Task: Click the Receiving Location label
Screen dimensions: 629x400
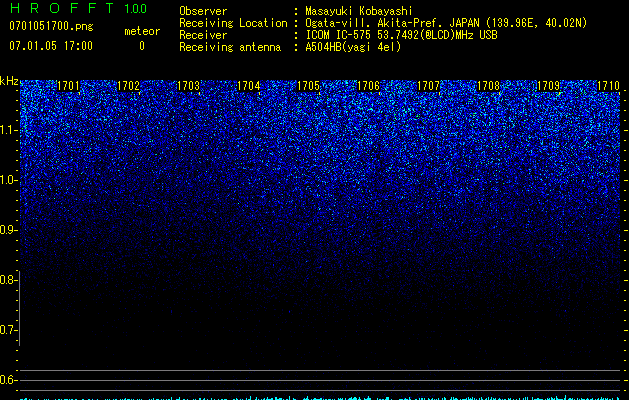Action: [233, 23]
